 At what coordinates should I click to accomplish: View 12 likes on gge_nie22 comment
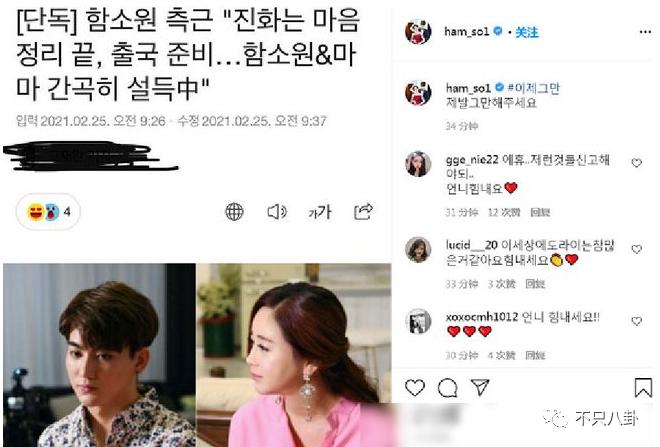[x=504, y=213]
